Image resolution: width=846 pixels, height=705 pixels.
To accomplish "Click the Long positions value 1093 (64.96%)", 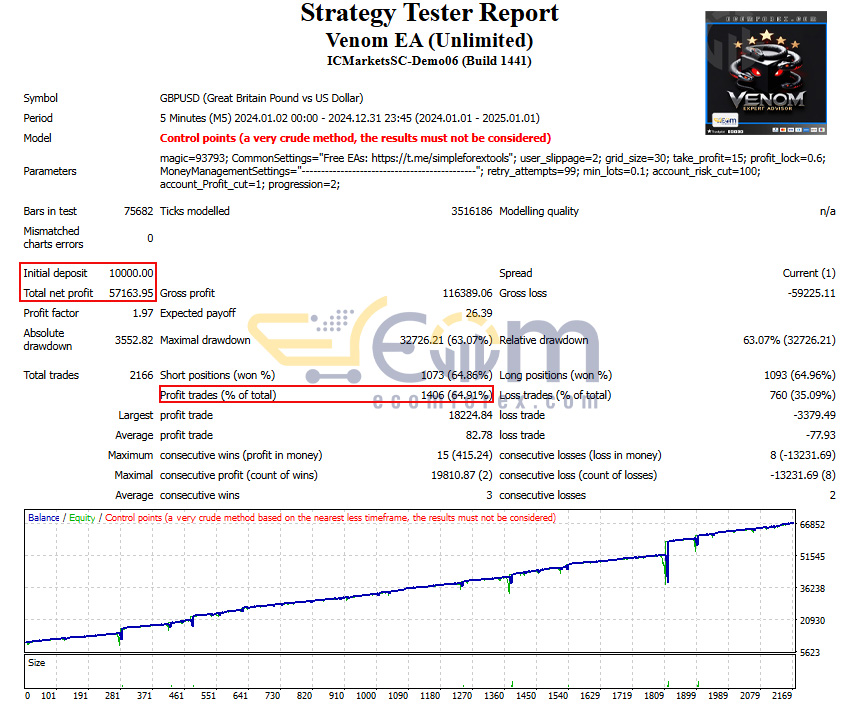I will pyautogui.click(x=800, y=375).
